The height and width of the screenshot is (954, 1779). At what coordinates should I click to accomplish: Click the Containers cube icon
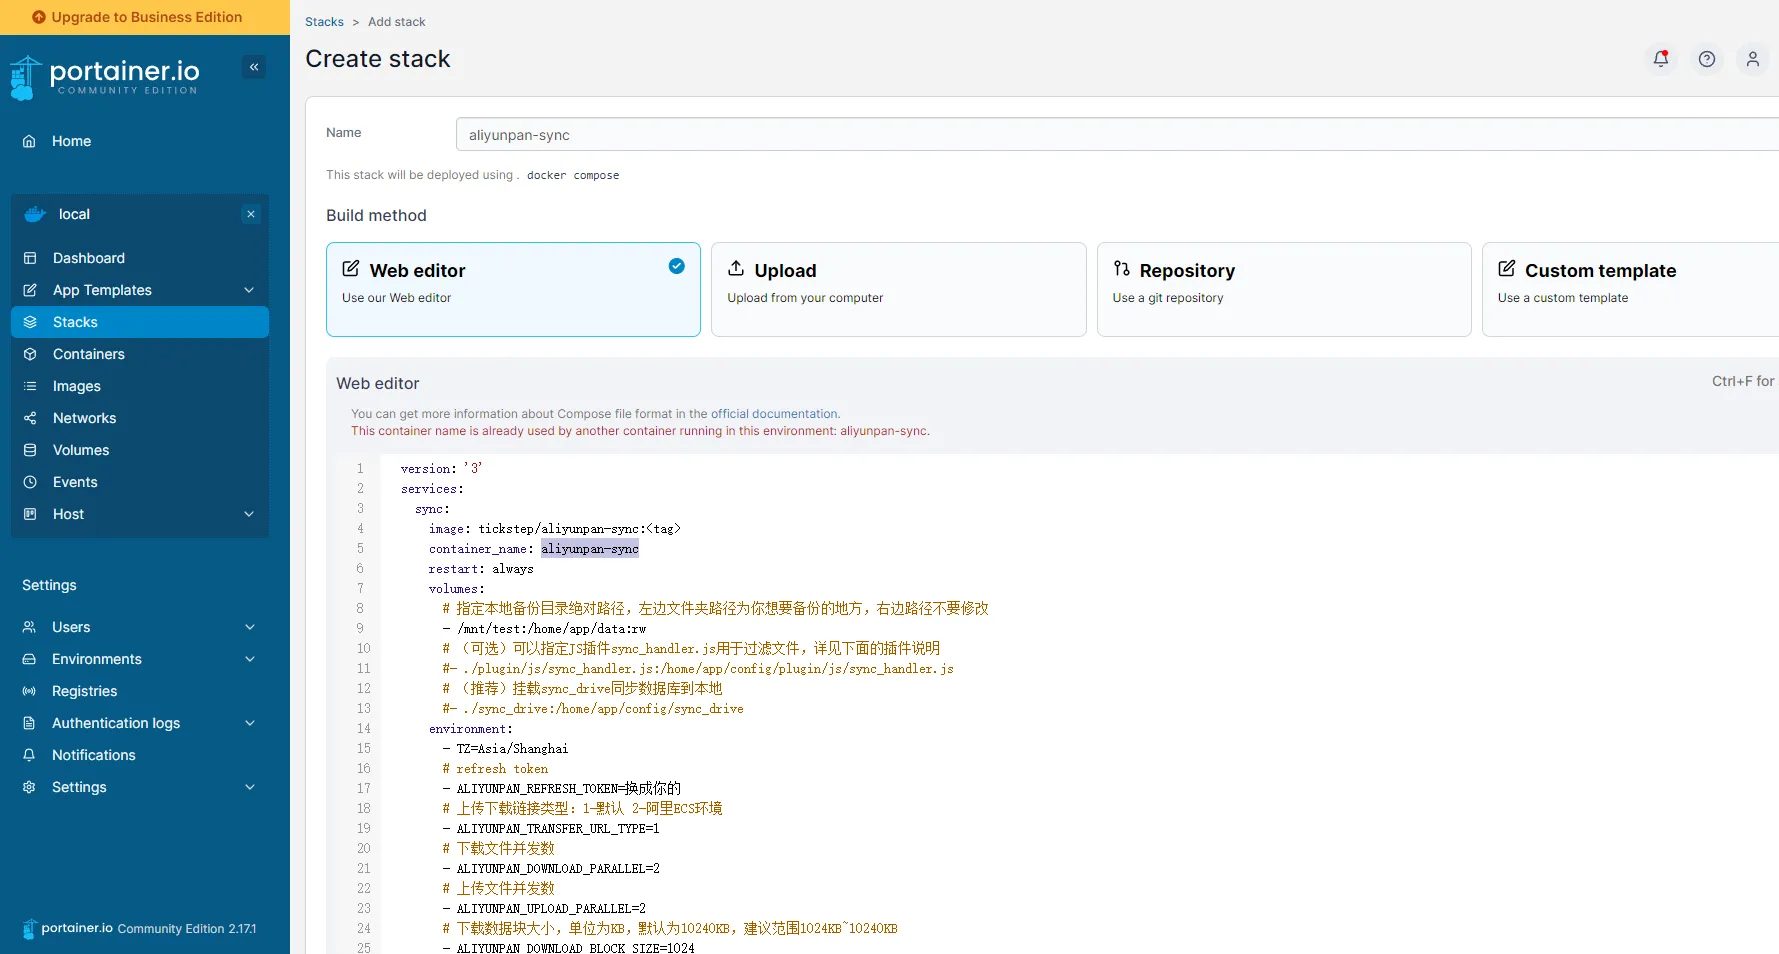click(30, 354)
